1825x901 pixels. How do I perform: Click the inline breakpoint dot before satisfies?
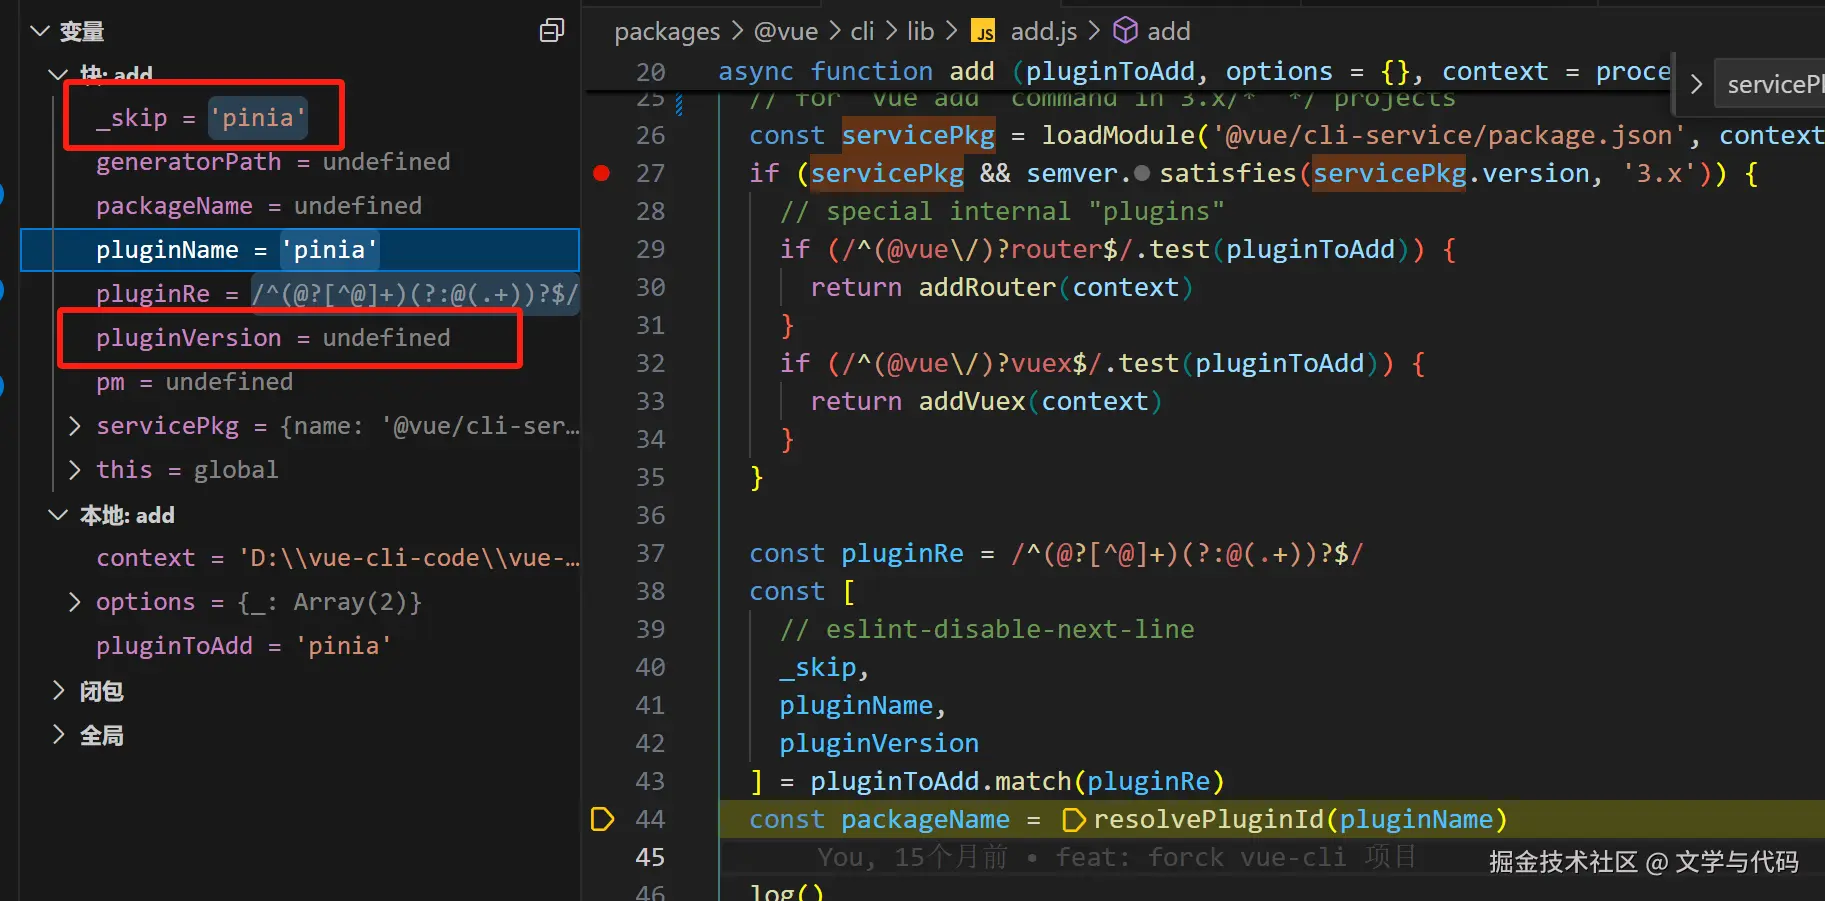[1142, 174]
